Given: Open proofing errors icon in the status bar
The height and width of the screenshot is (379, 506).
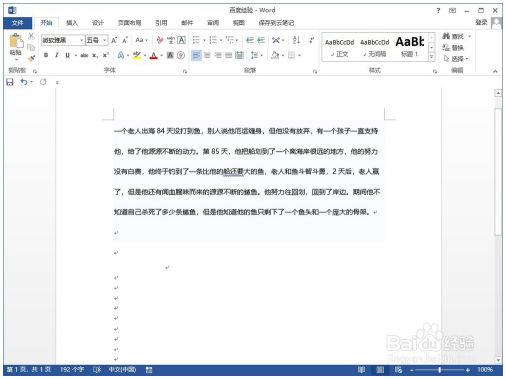Looking at the screenshot, I should [x=97, y=370].
